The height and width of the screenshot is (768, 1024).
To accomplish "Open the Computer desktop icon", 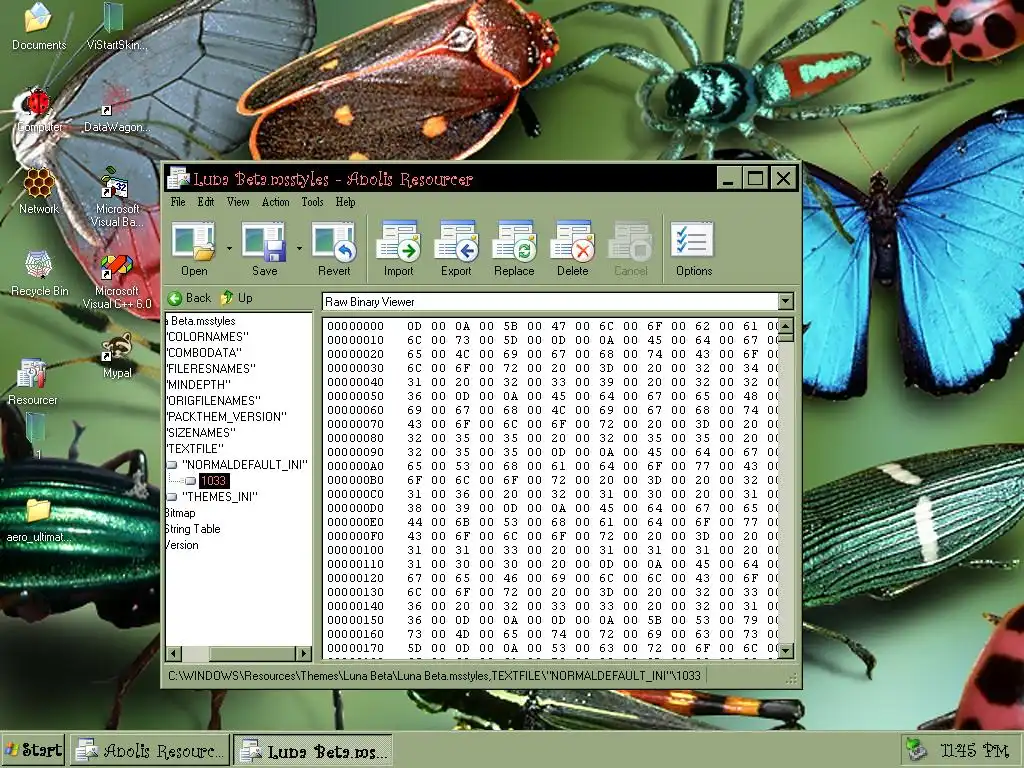I will point(39,110).
